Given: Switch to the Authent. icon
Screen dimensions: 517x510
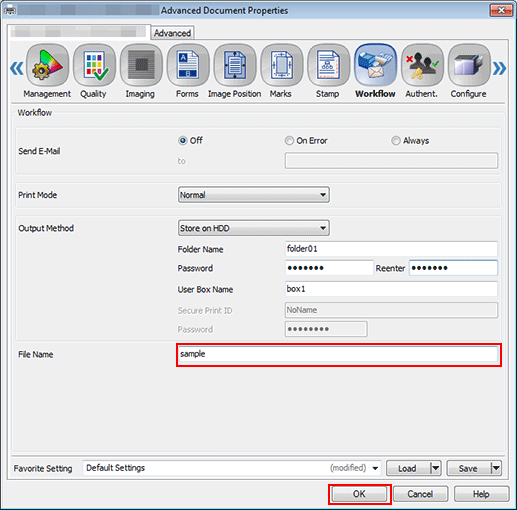Looking at the screenshot, I should (422, 65).
